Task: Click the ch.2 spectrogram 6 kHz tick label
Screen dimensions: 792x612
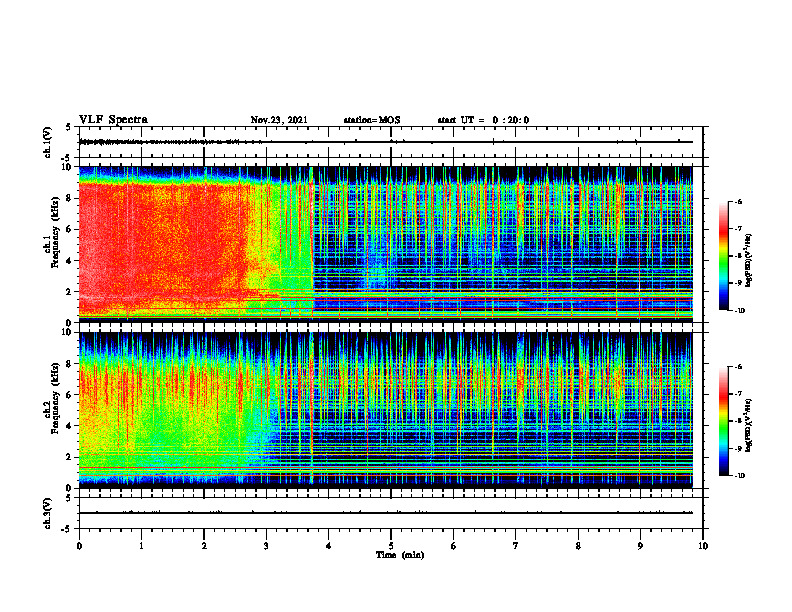Action: tap(70, 395)
